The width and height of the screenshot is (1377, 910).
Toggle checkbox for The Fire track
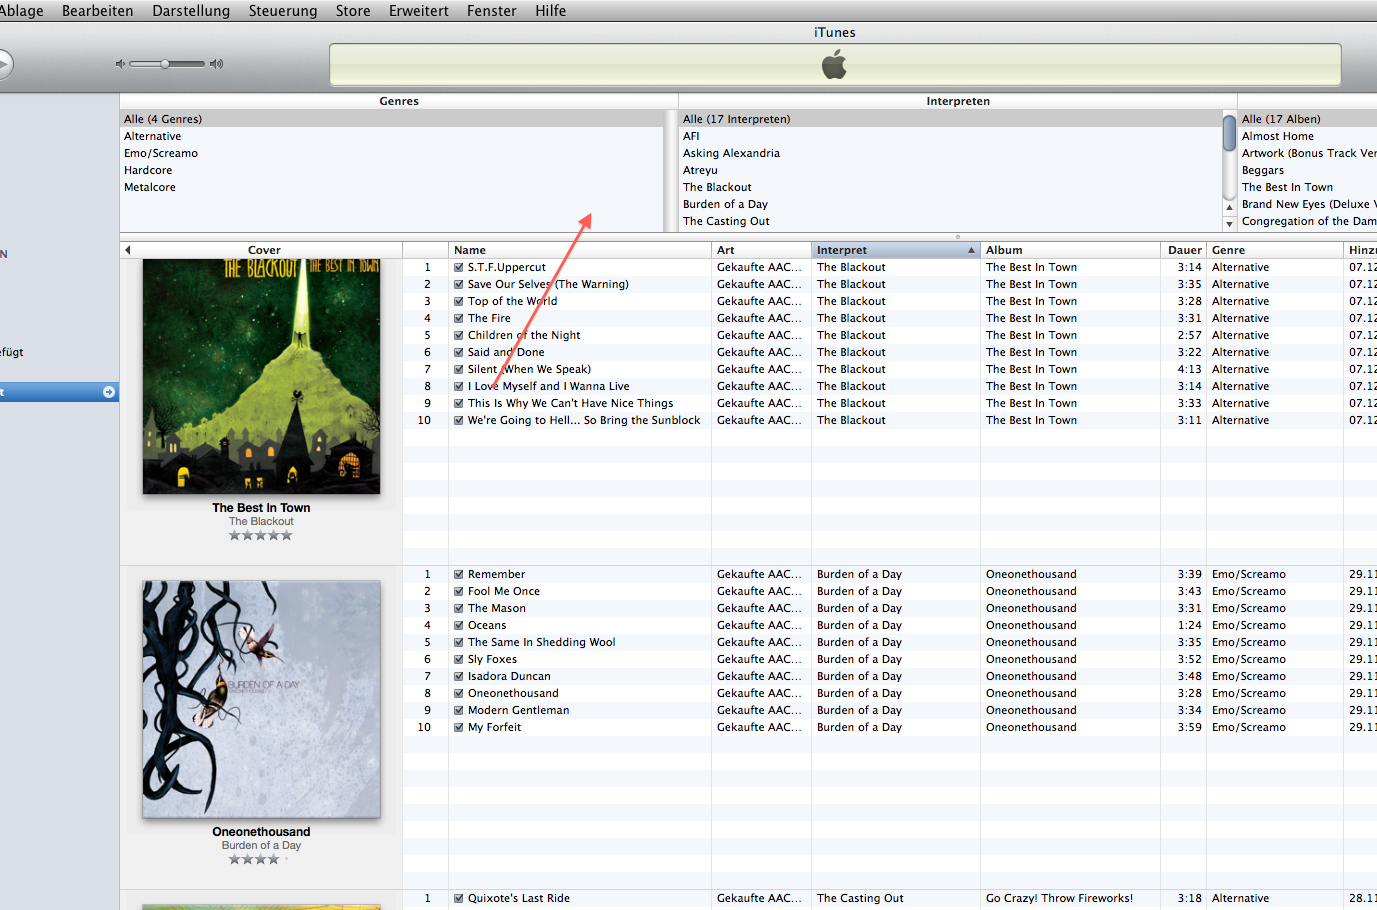[458, 319]
